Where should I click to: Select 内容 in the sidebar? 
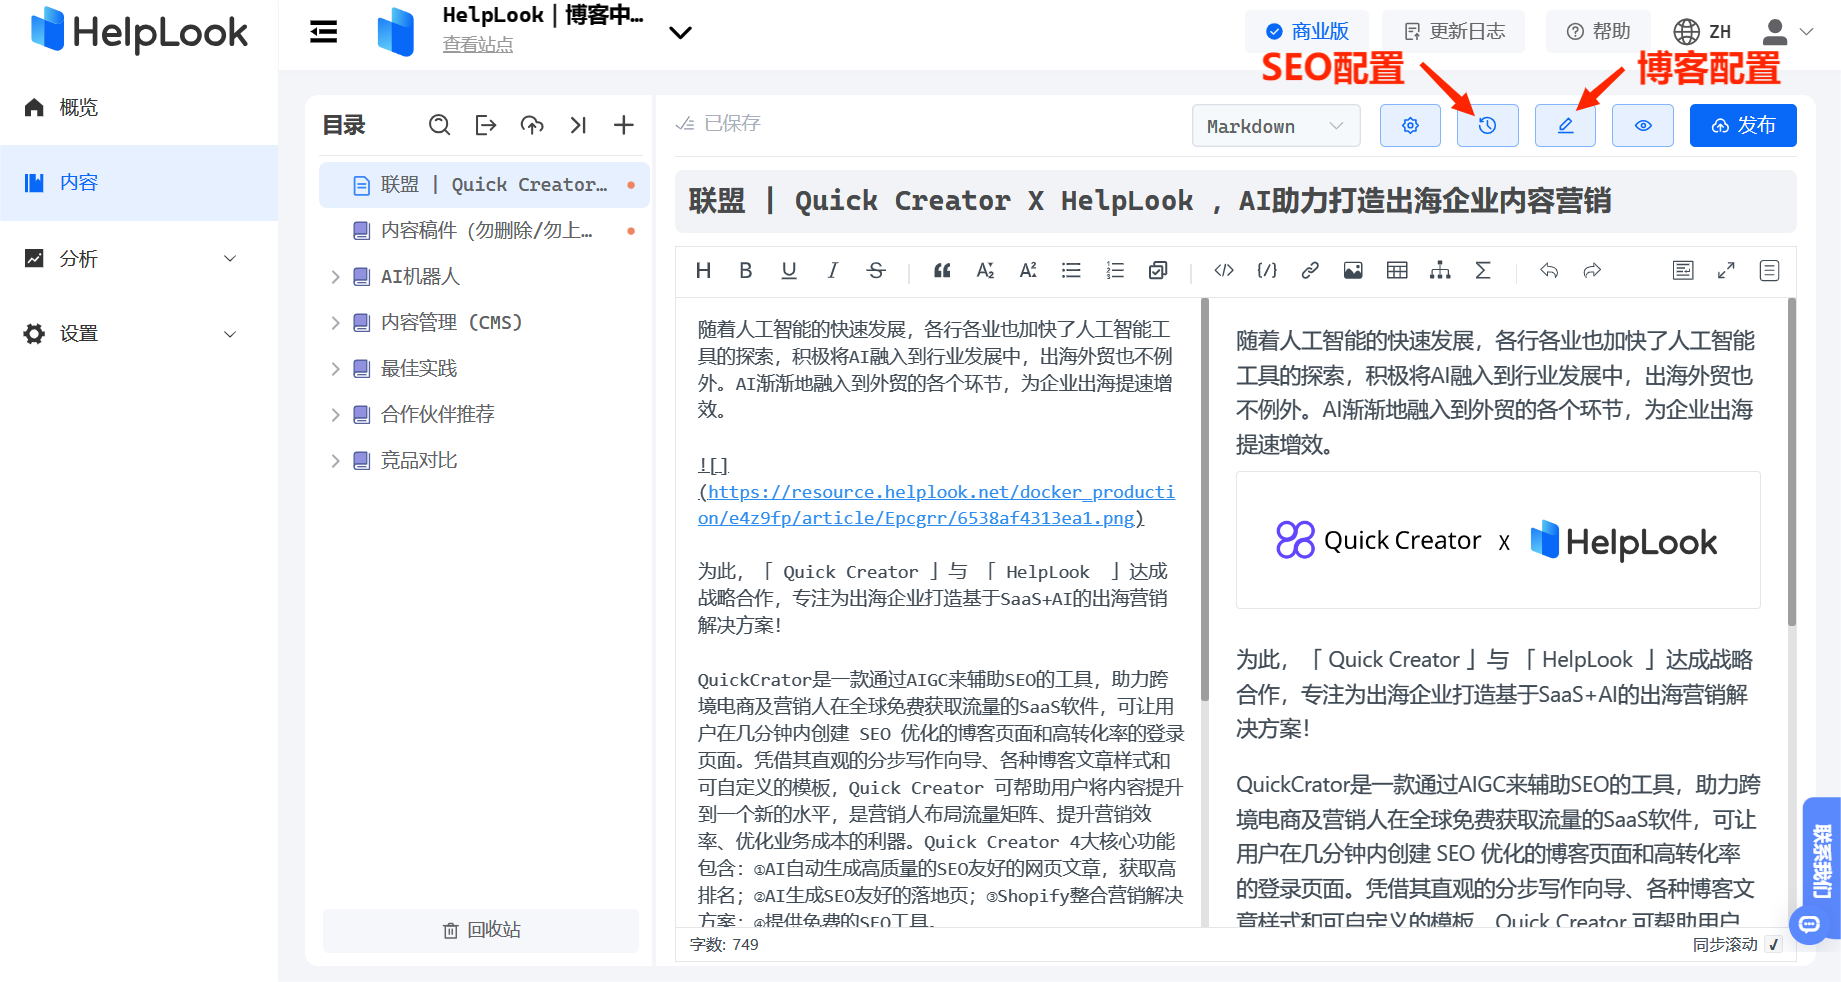point(139,182)
